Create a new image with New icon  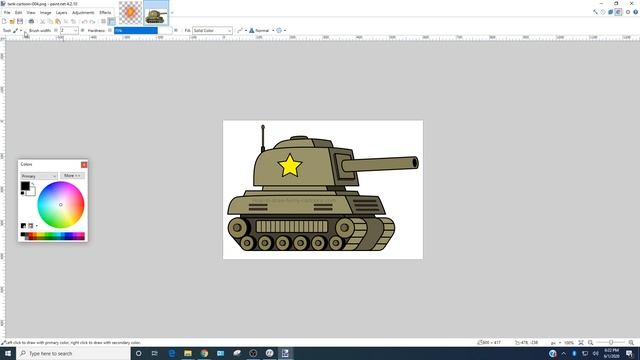tap(4, 21)
